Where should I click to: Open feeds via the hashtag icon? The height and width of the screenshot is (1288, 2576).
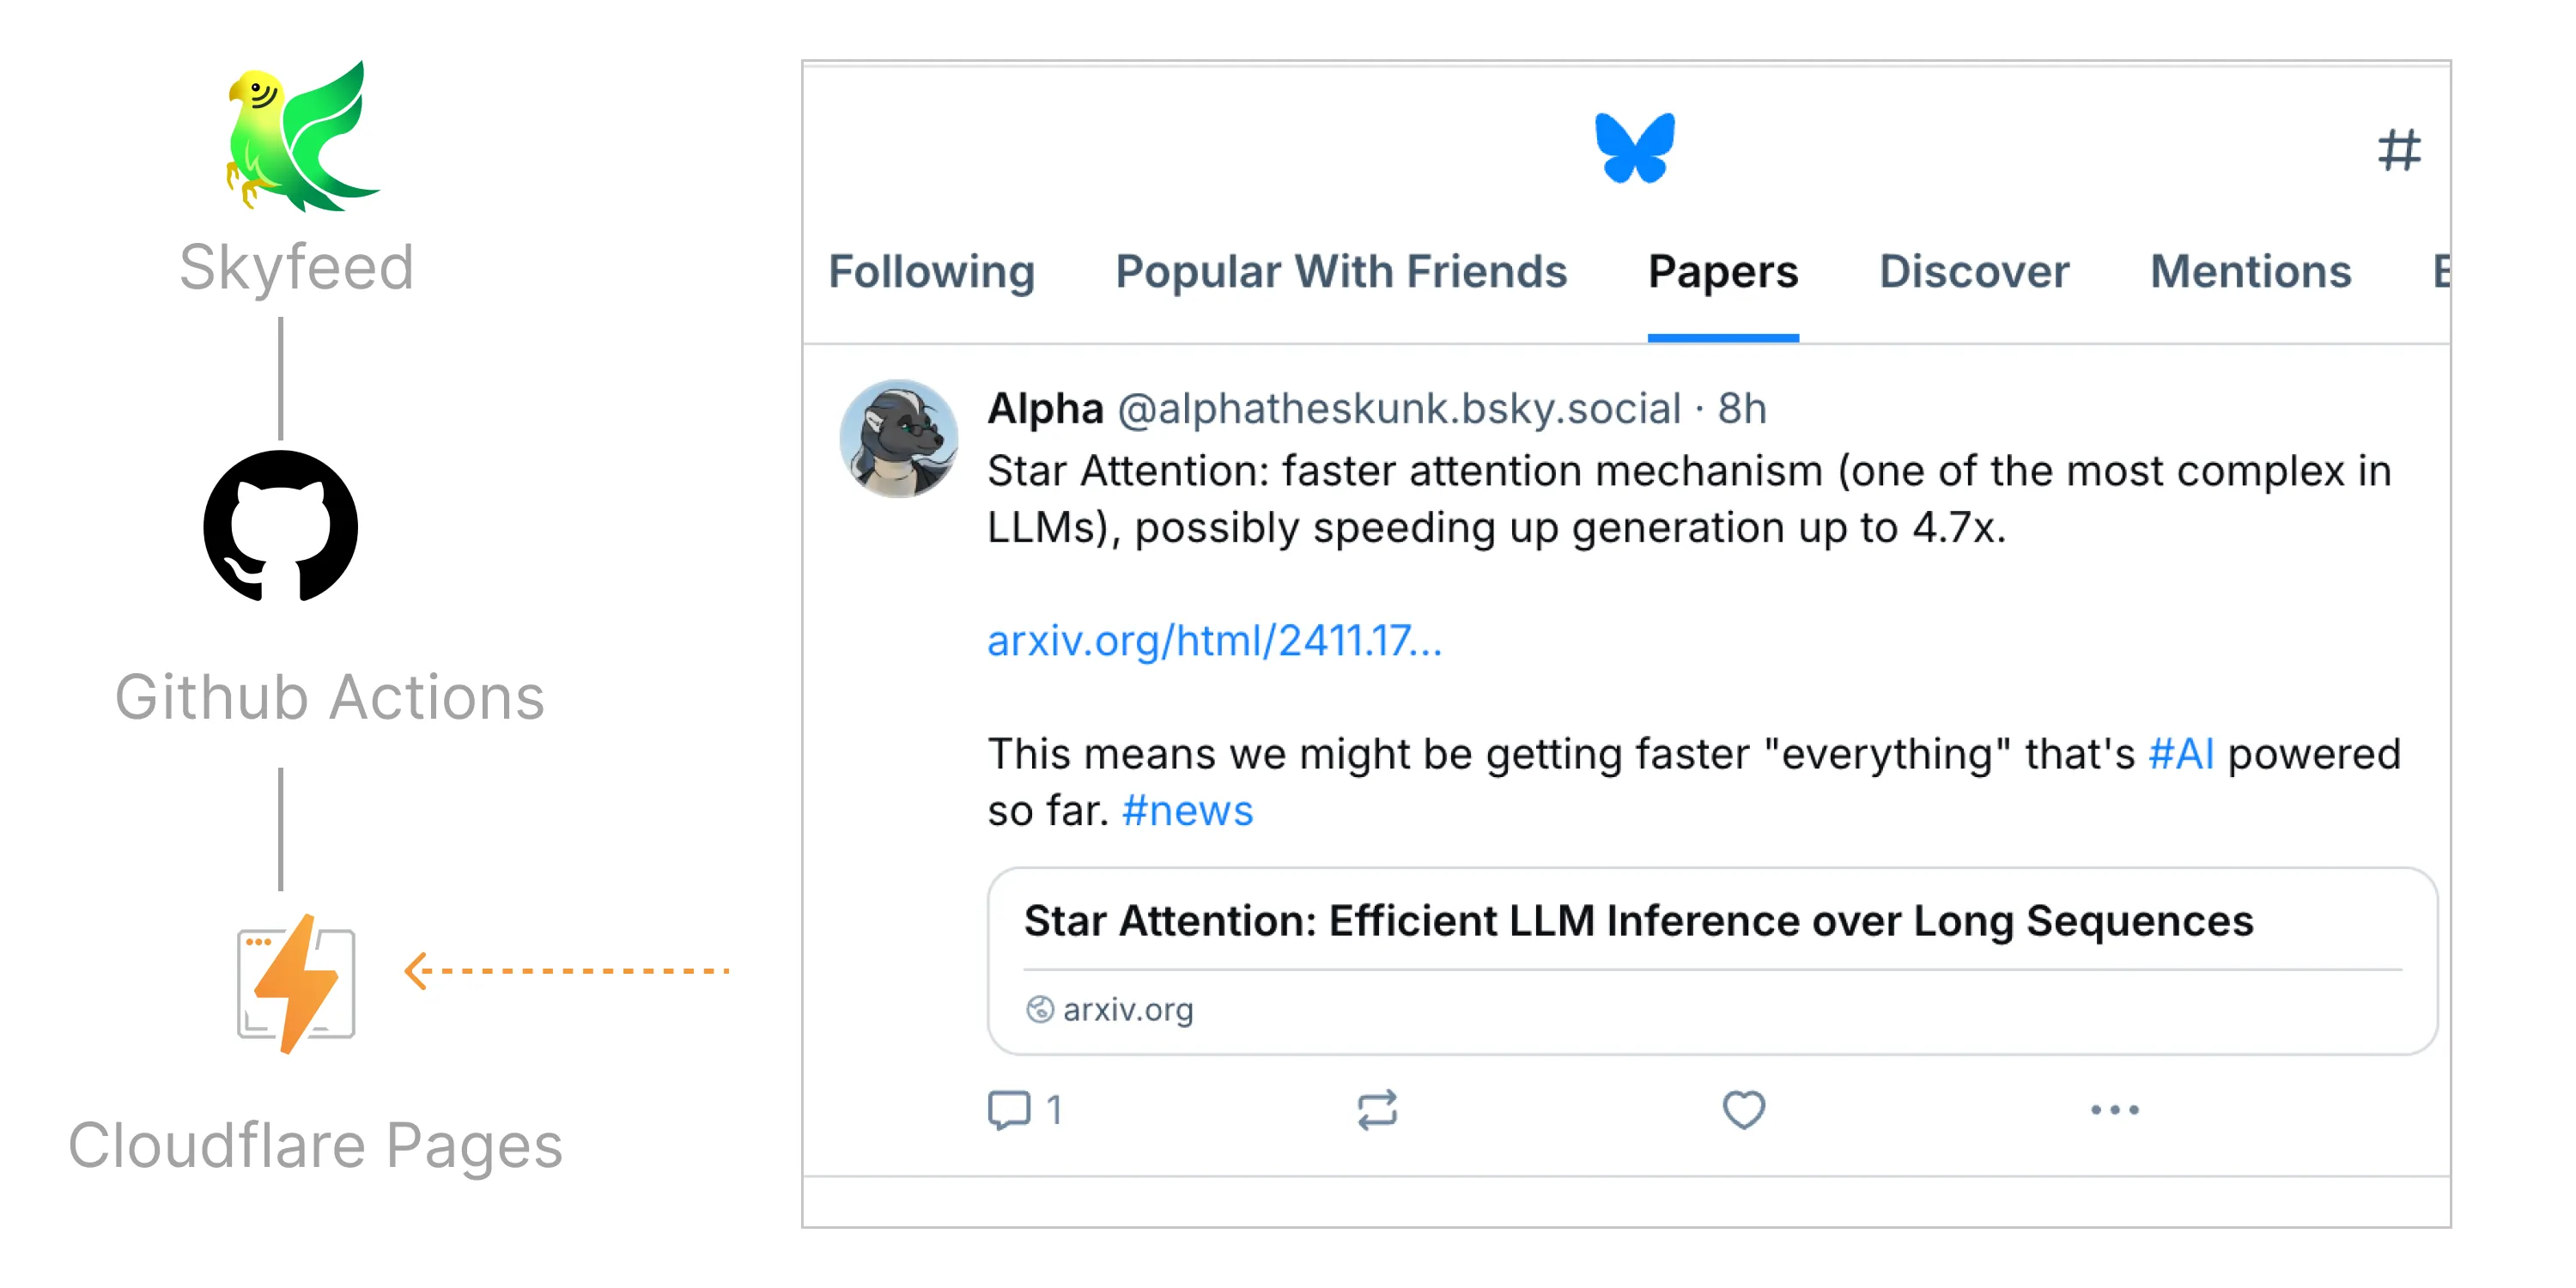pos(2398,151)
